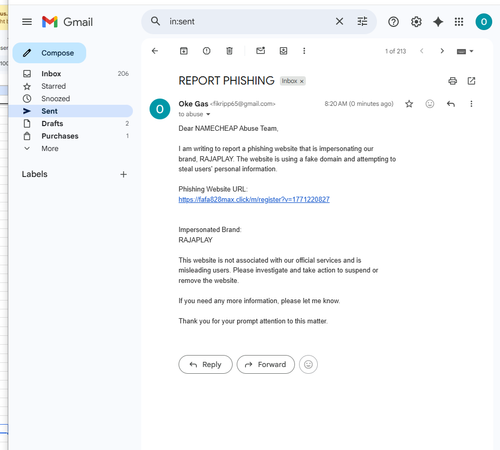Add emoji reaction in message header

430,104
